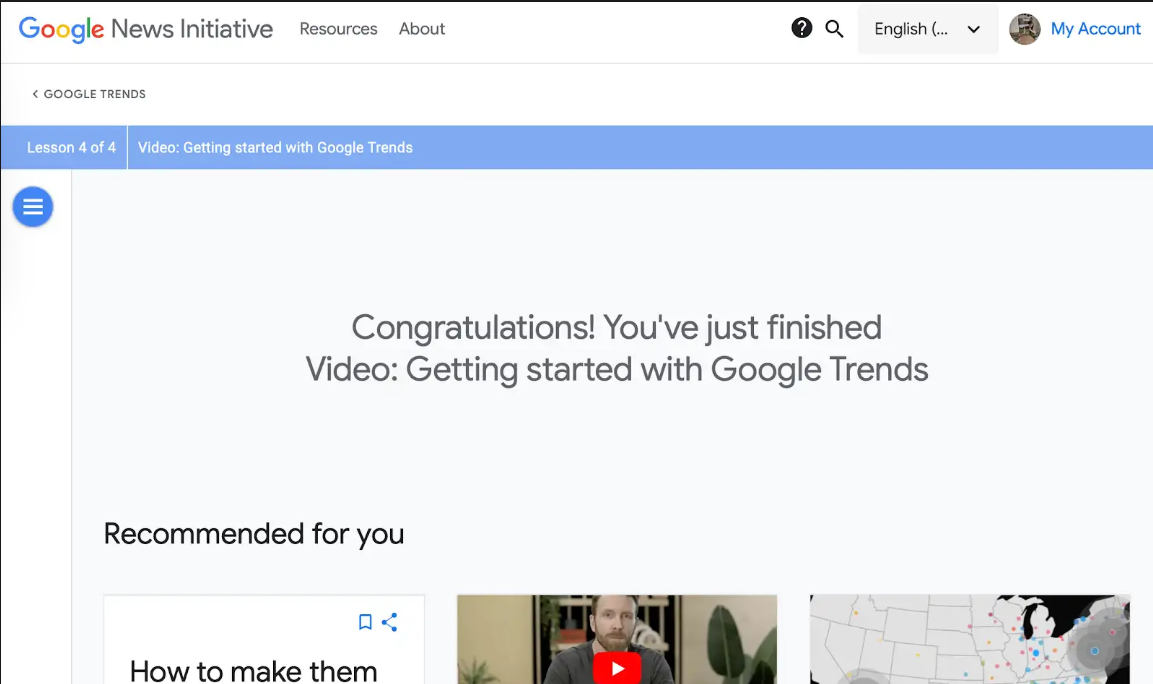Select the lesson title in blue bar
This screenshot has height=684, width=1153.
[x=275, y=148]
